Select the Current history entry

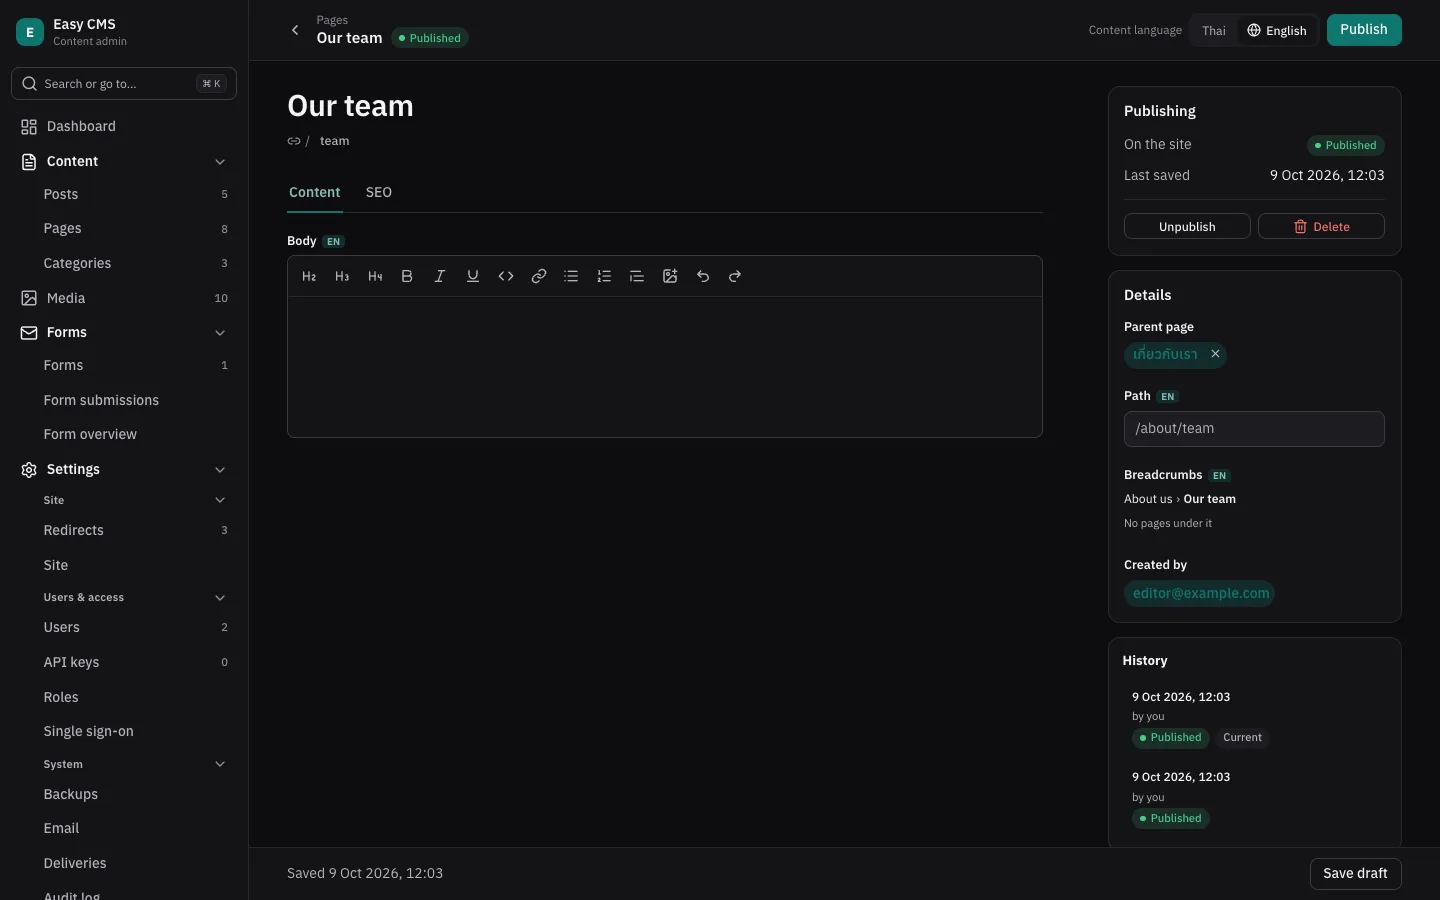click(1254, 717)
